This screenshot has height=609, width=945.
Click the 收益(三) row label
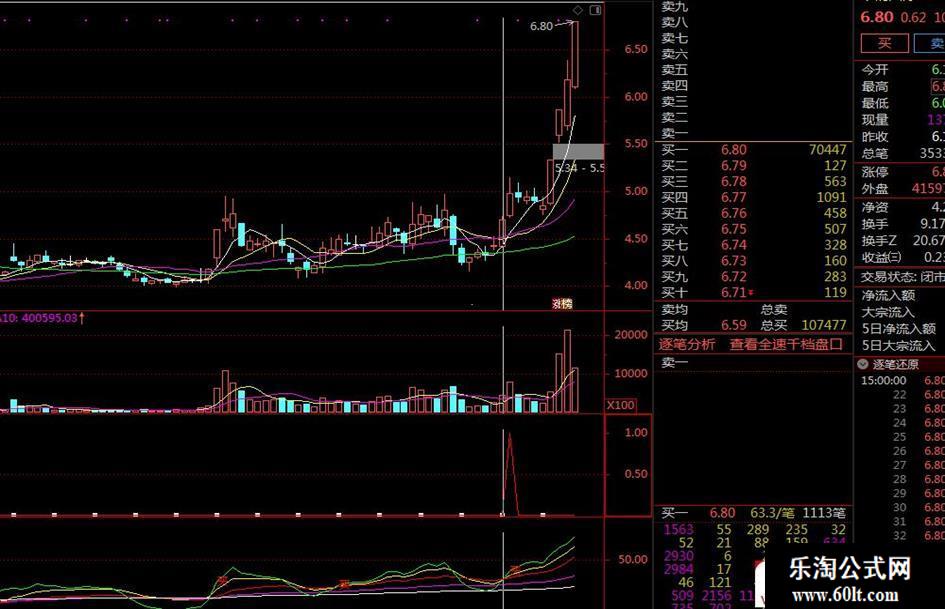(x=882, y=257)
